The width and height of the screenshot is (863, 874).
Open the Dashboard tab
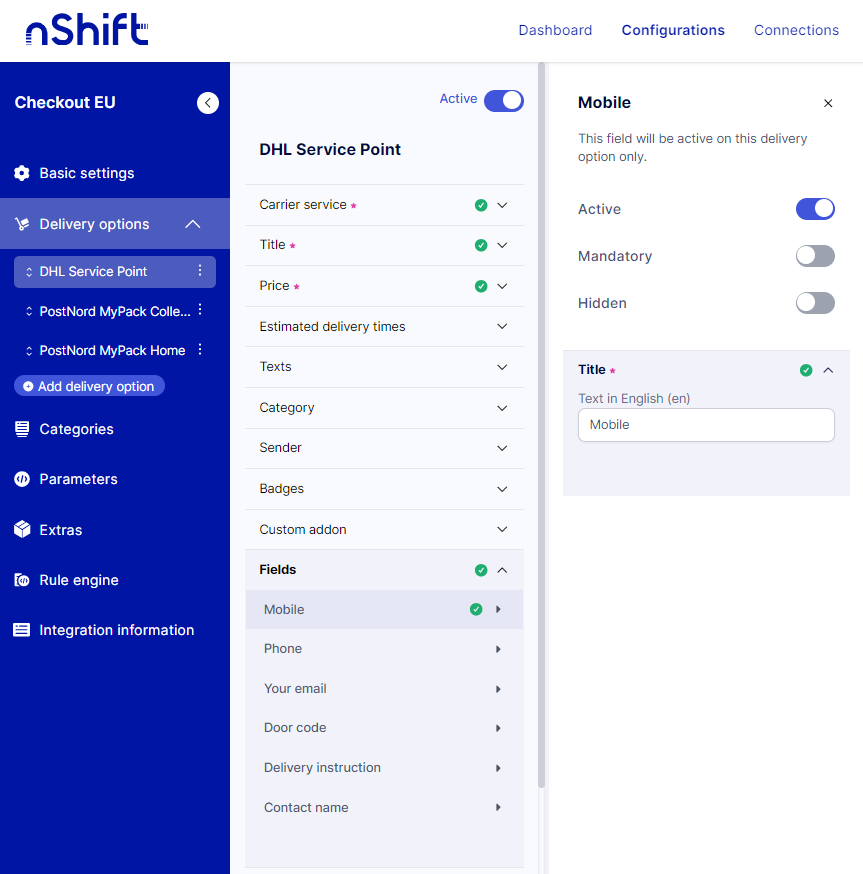(x=555, y=30)
